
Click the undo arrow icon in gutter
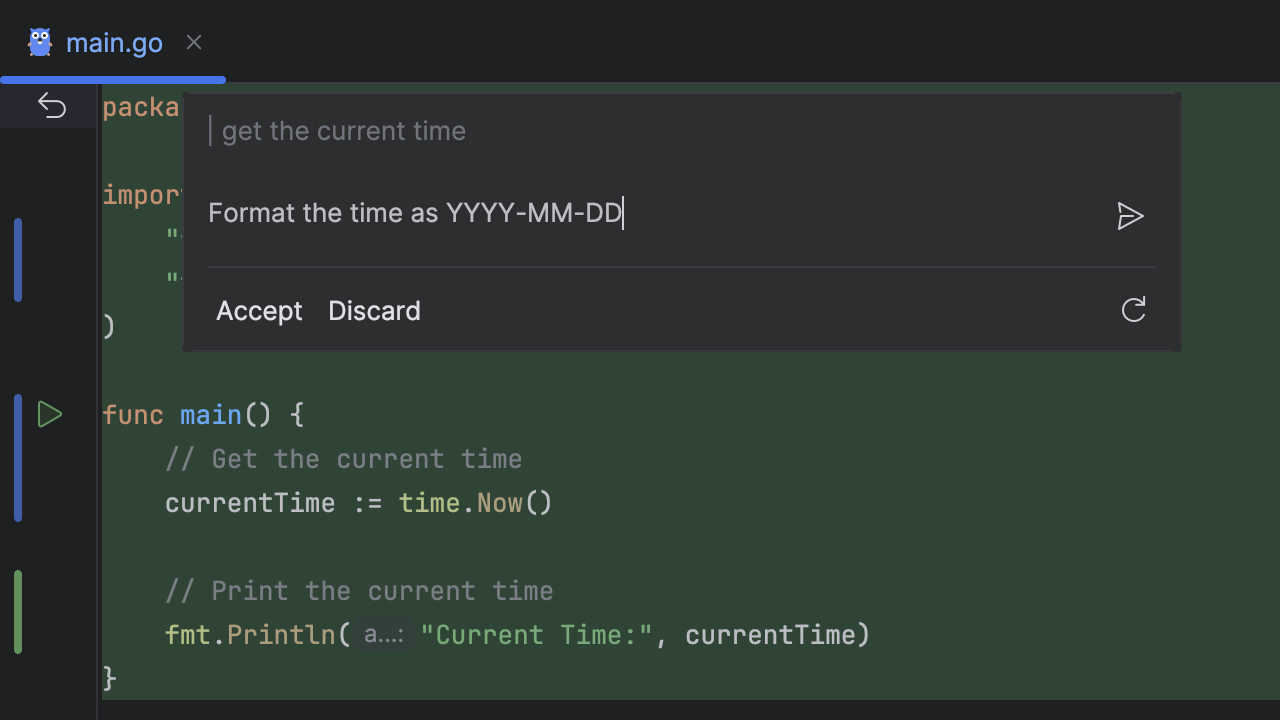click(52, 106)
